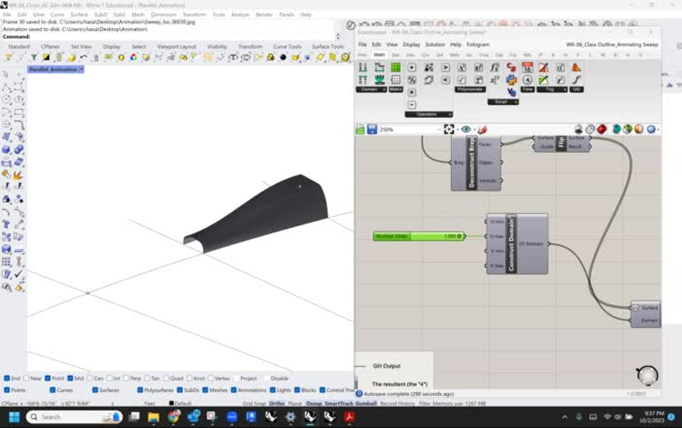This screenshot has height=428, width=682.
Task: Toggle the Mid osnap checkbox
Action: click(x=70, y=378)
